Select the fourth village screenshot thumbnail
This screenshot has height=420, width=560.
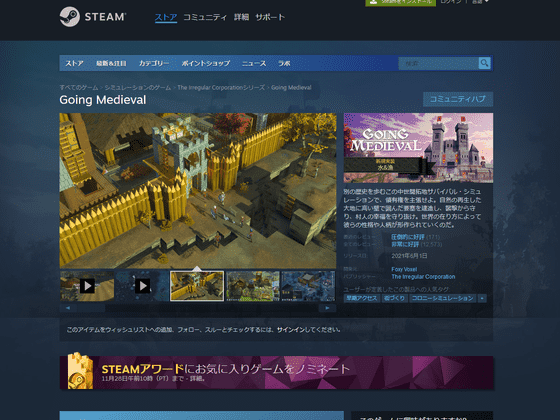coord(252,286)
